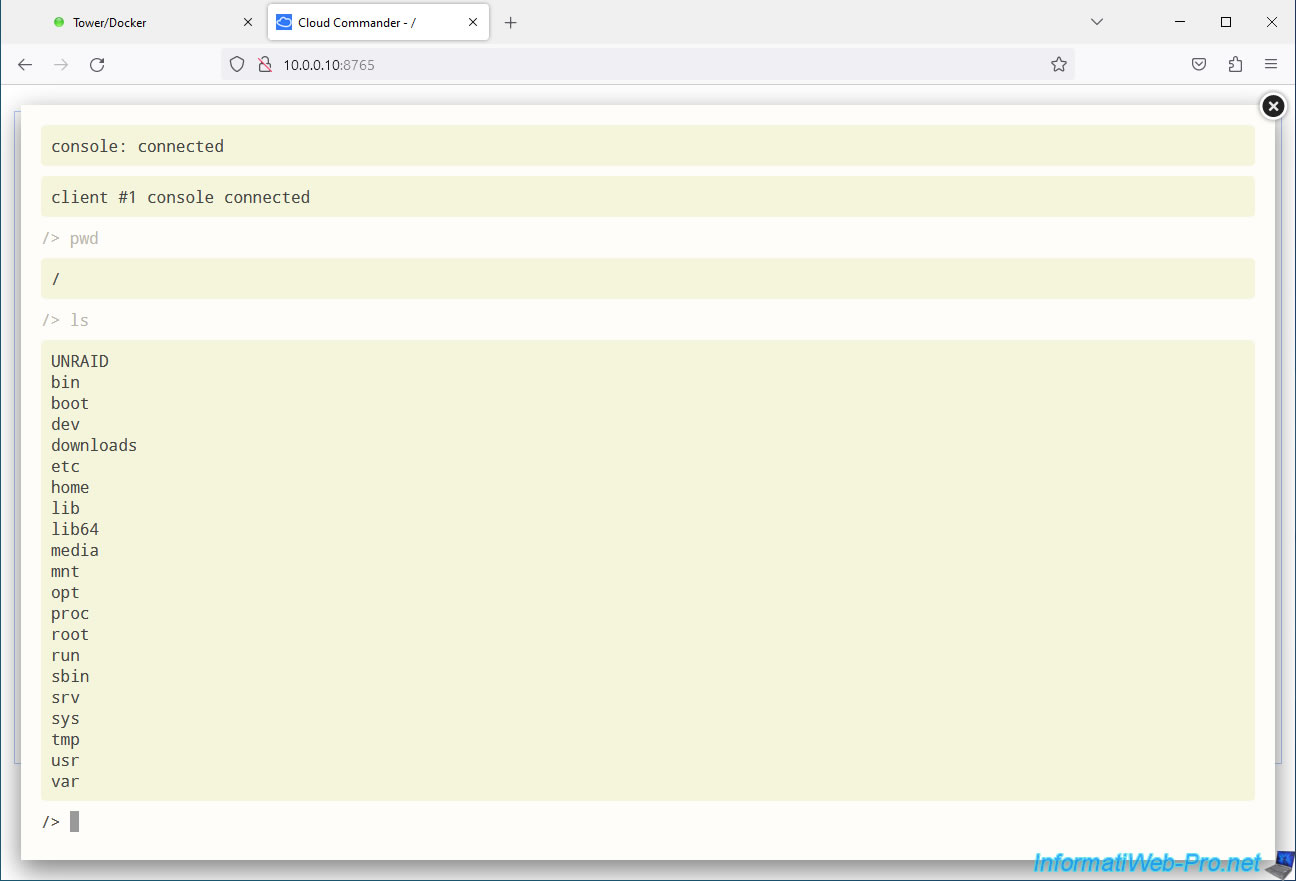Open a new tab with plus button
This screenshot has height=881, width=1296.
510,22
